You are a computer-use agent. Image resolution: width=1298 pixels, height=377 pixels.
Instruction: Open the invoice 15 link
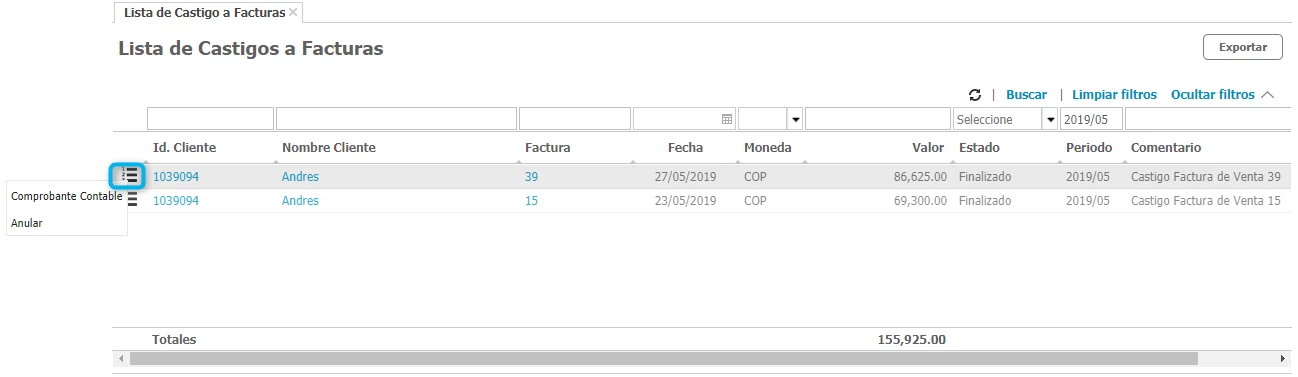click(x=531, y=201)
